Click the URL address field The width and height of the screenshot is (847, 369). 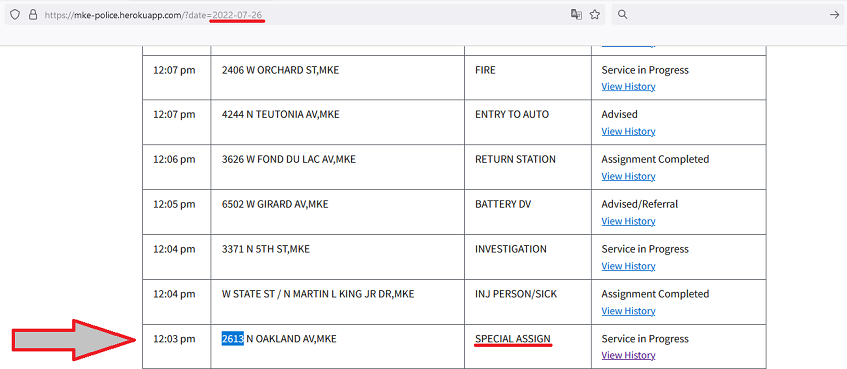(x=305, y=15)
